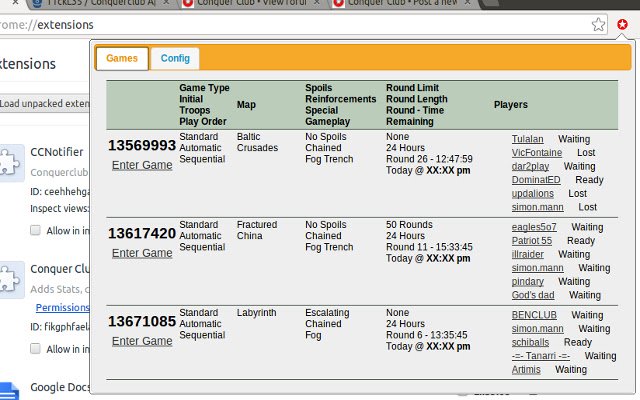Click schiballs' Ready status

[x=578, y=342]
